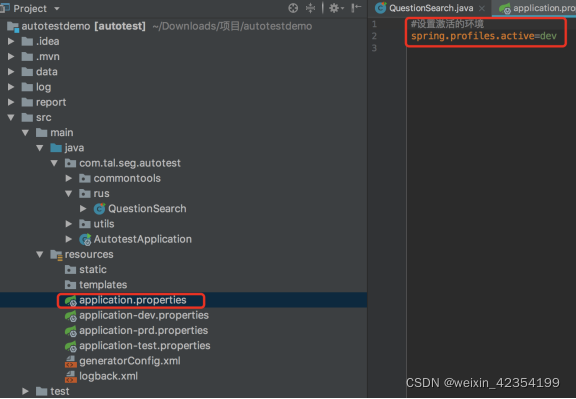The width and height of the screenshot is (576, 399).
Task: Click the collapse all icon in Project toolbar
Action: coord(311,8)
